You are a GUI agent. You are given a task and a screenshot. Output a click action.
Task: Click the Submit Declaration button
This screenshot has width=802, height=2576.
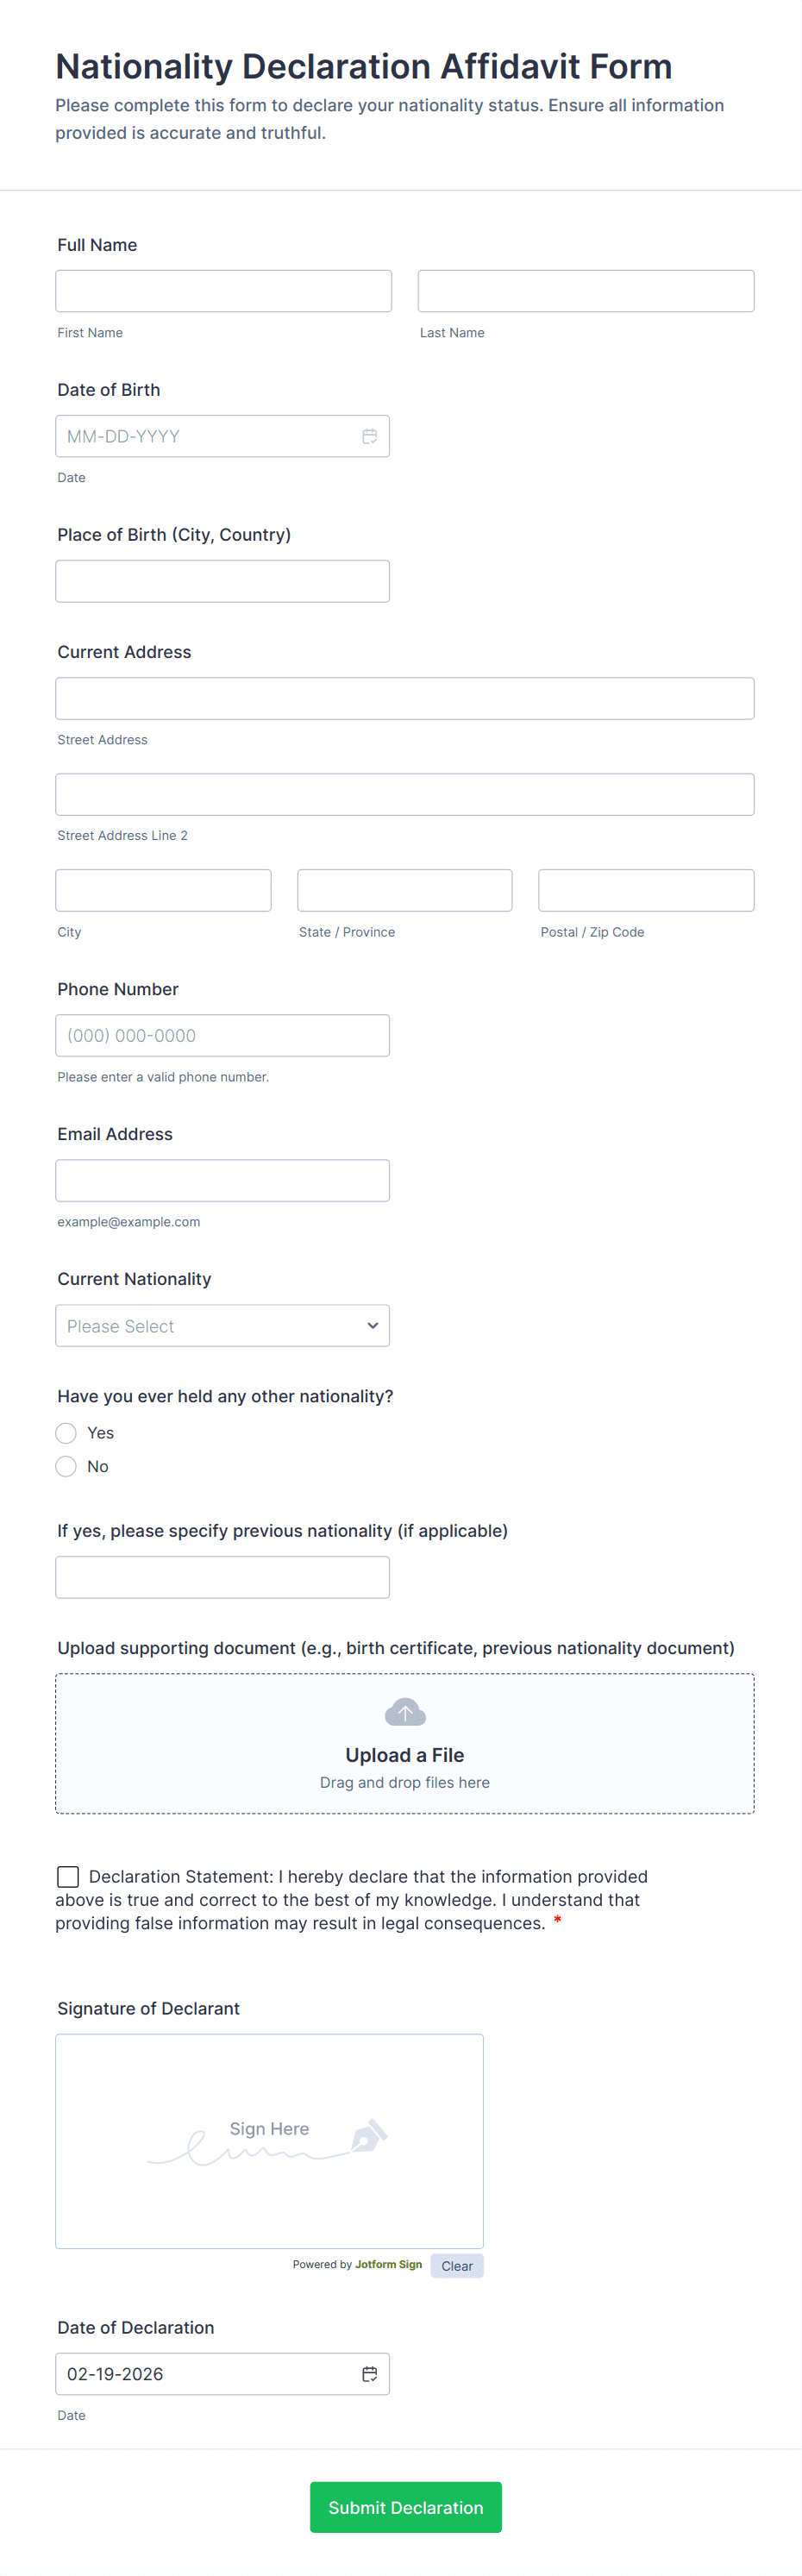coord(405,2506)
